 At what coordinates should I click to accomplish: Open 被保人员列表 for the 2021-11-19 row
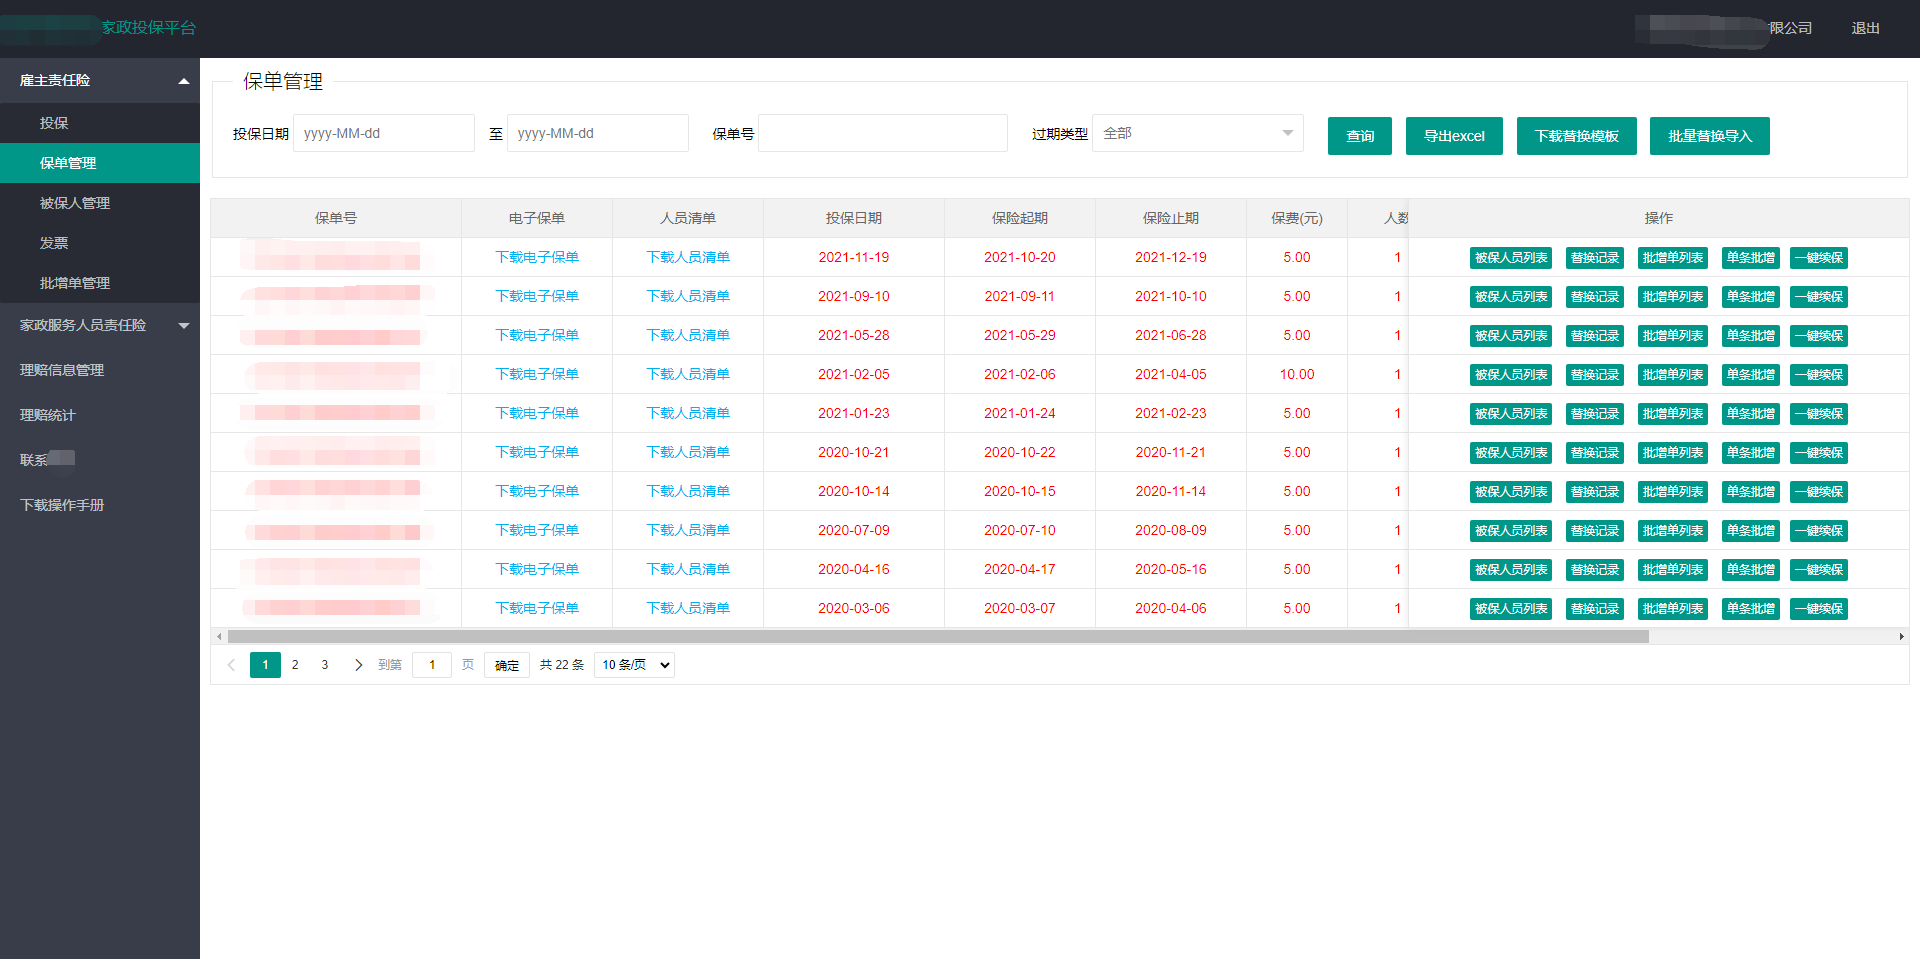(x=1511, y=258)
